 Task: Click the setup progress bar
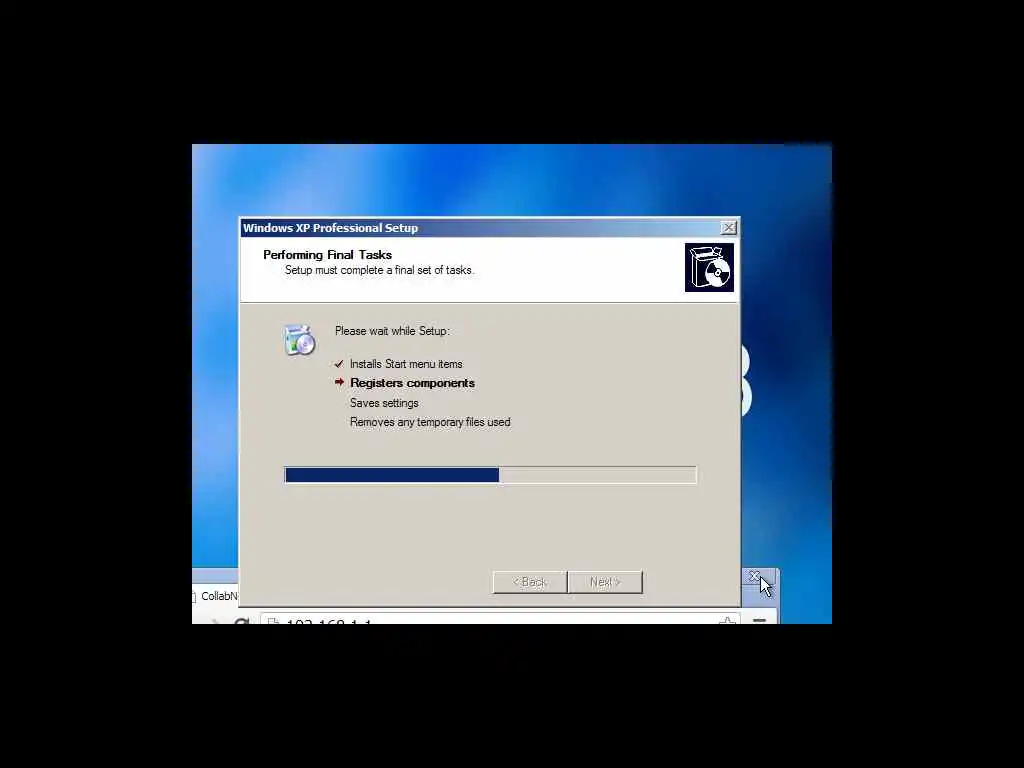point(490,475)
